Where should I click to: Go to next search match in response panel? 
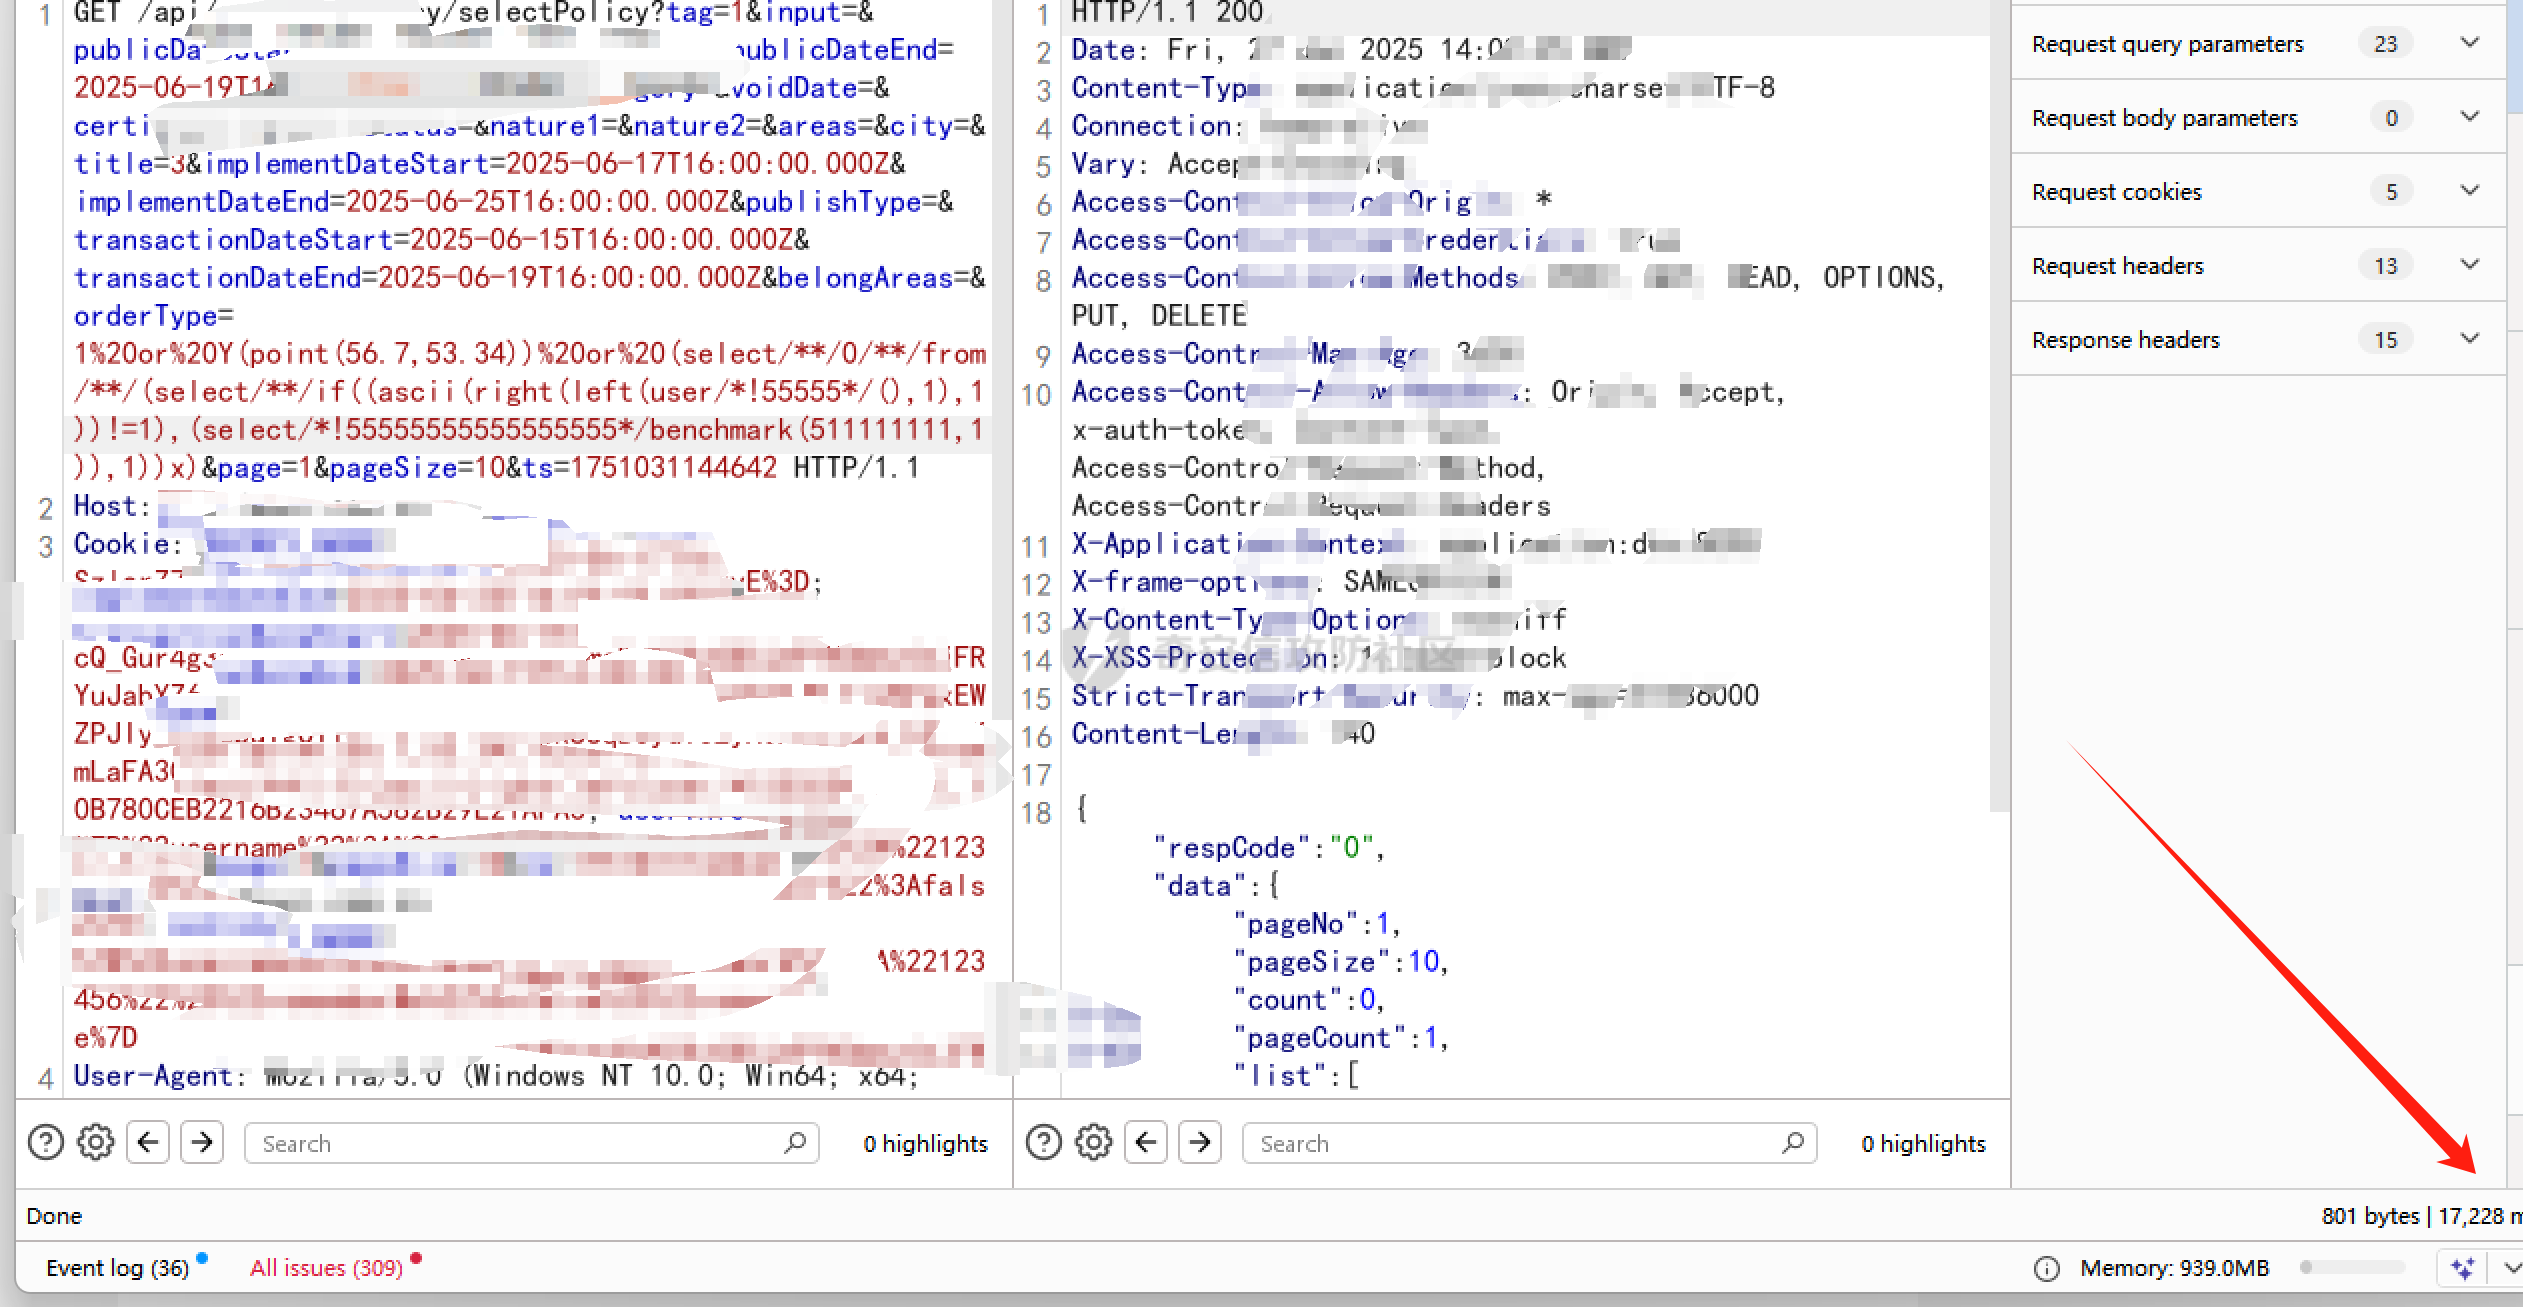click(x=1200, y=1142)
